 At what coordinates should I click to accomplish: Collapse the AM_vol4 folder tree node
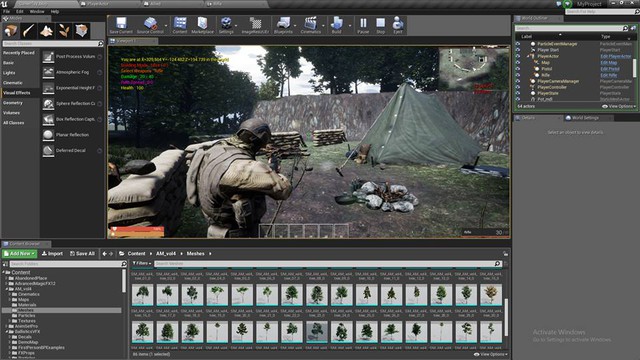(x=7, y=289)
